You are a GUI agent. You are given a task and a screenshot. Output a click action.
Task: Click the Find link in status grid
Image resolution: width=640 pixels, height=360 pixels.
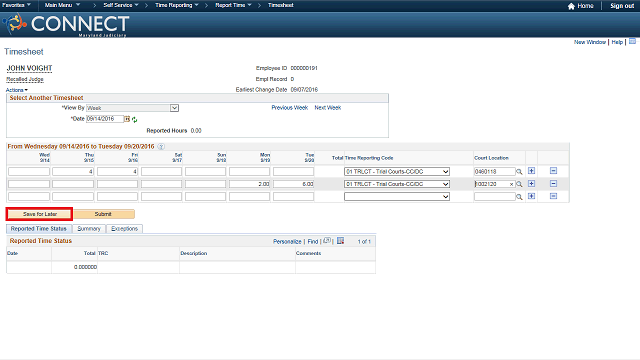click(x=313, y=242)
